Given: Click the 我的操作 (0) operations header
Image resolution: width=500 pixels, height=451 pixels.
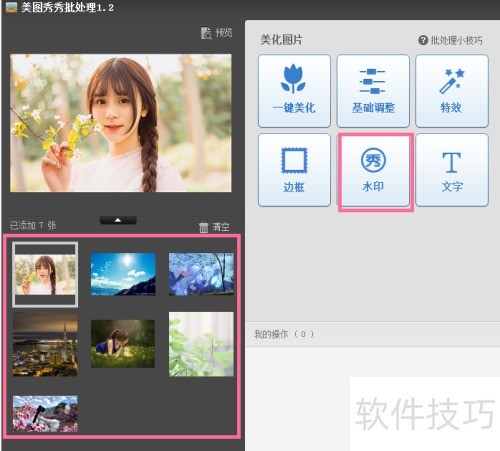Looking at the screenshot, I should pyautogui.click(x=284, y=334).
